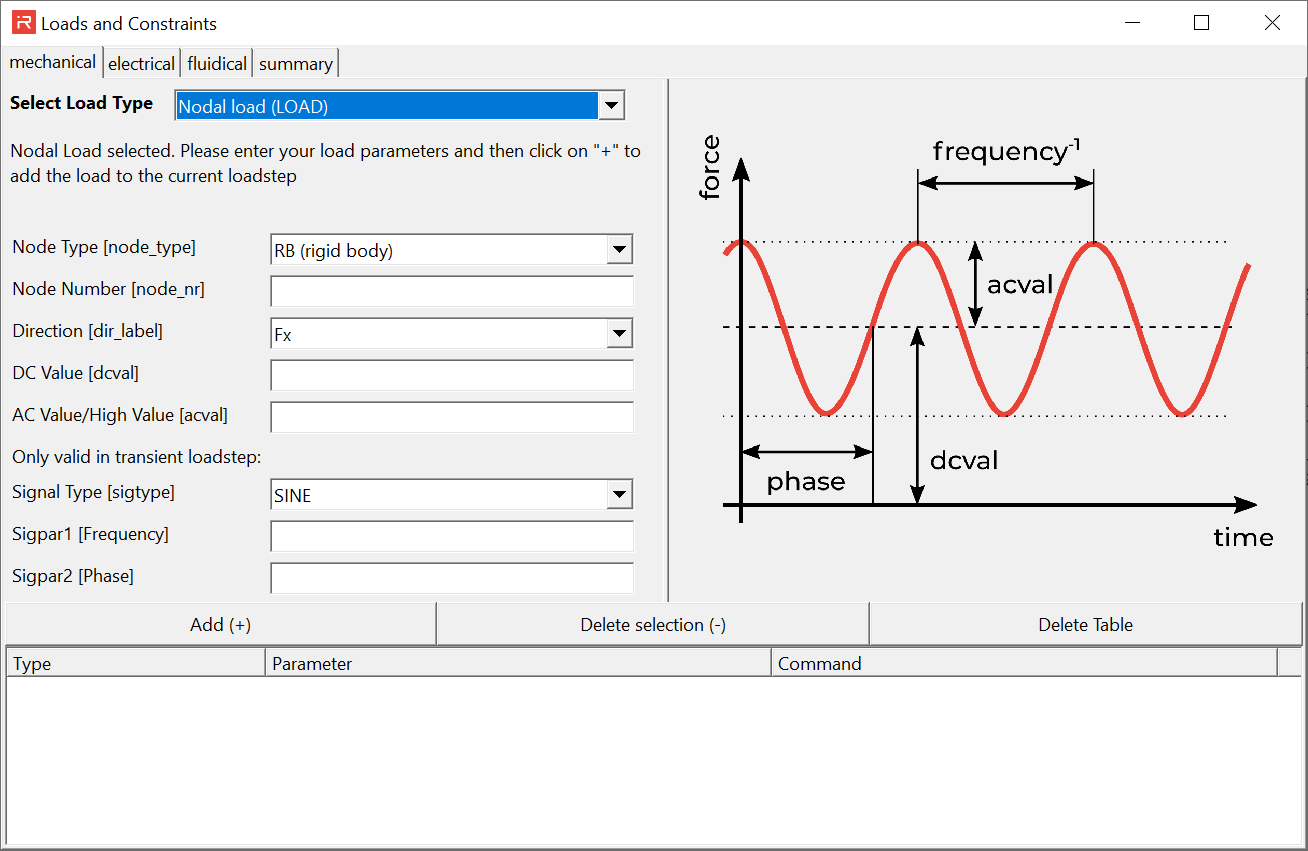Image resolution: width=1308 pixels, height=851 pixels.
Task: Click the Command column header
Action: click(x=1023, y=664)
